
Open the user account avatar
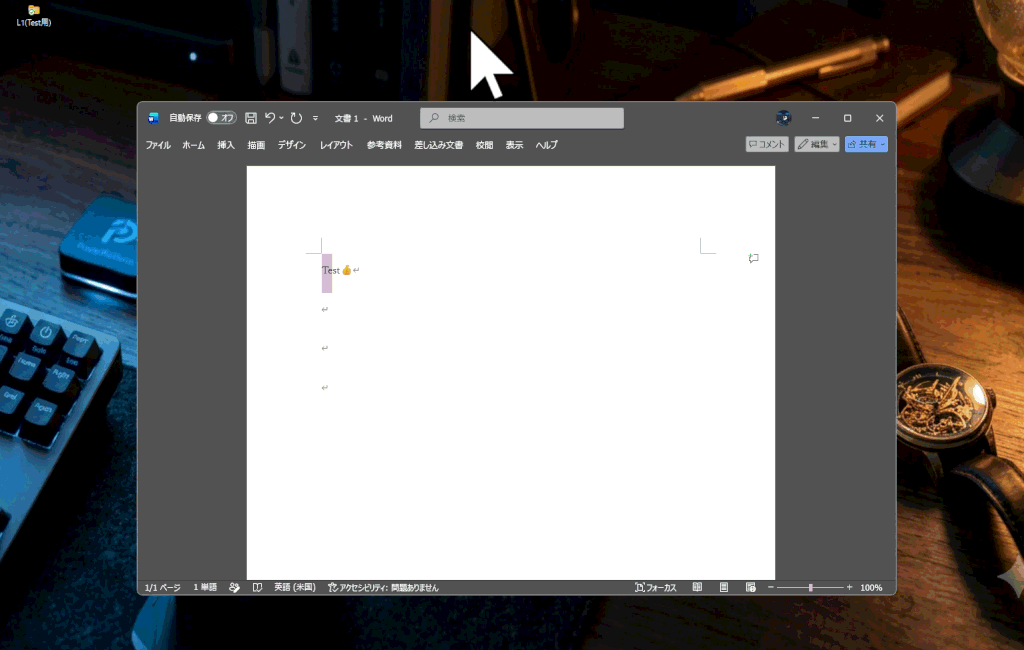point(784,118)
